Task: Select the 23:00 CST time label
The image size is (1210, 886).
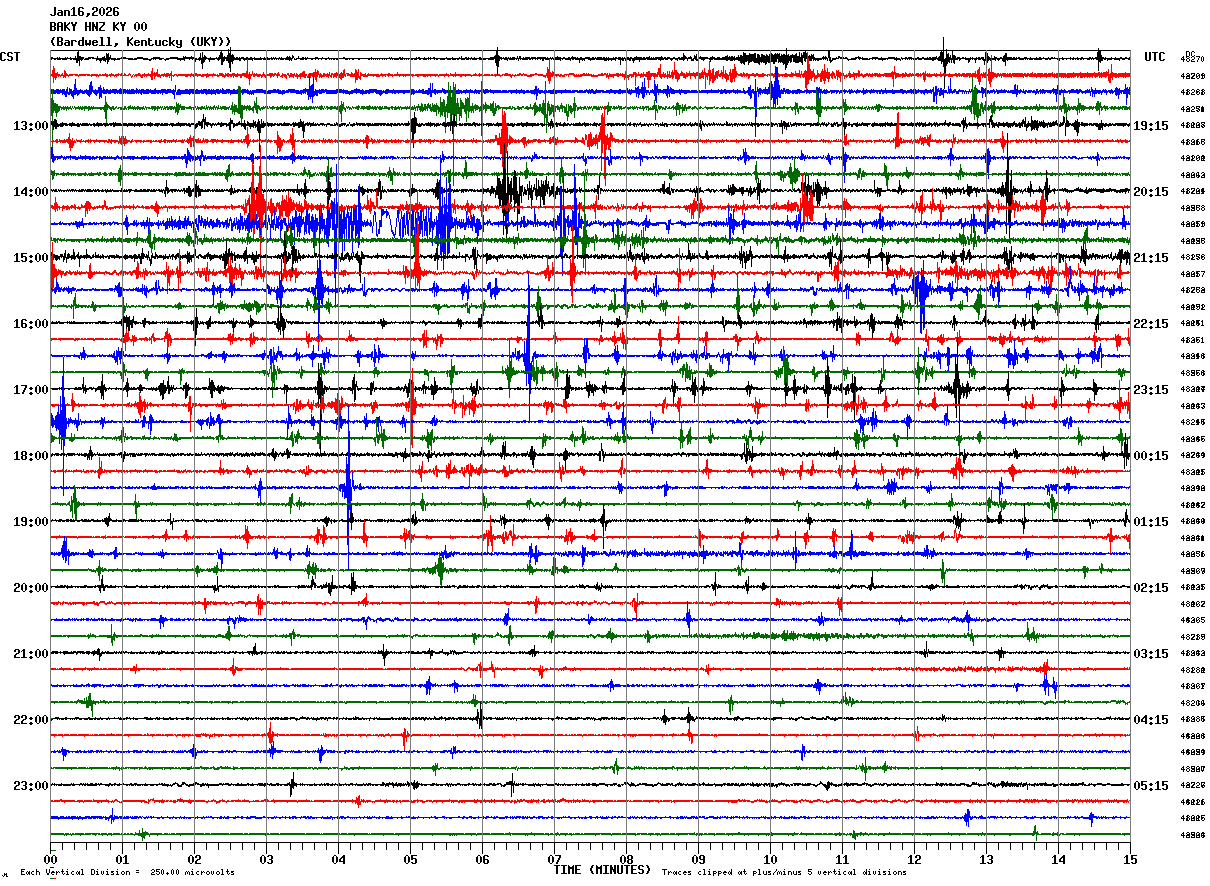Action: pyautogui.click(x=31, y=786)
